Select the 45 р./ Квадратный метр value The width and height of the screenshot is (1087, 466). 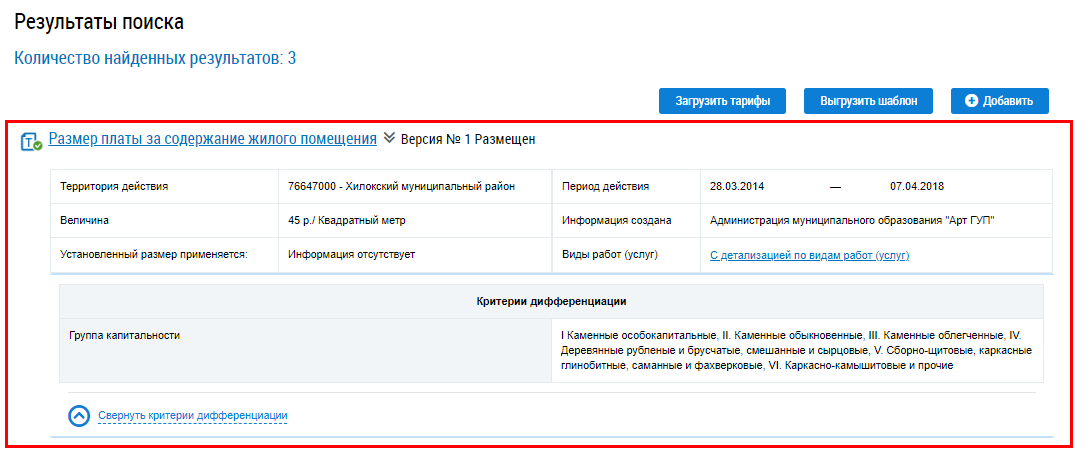point(347,220)
